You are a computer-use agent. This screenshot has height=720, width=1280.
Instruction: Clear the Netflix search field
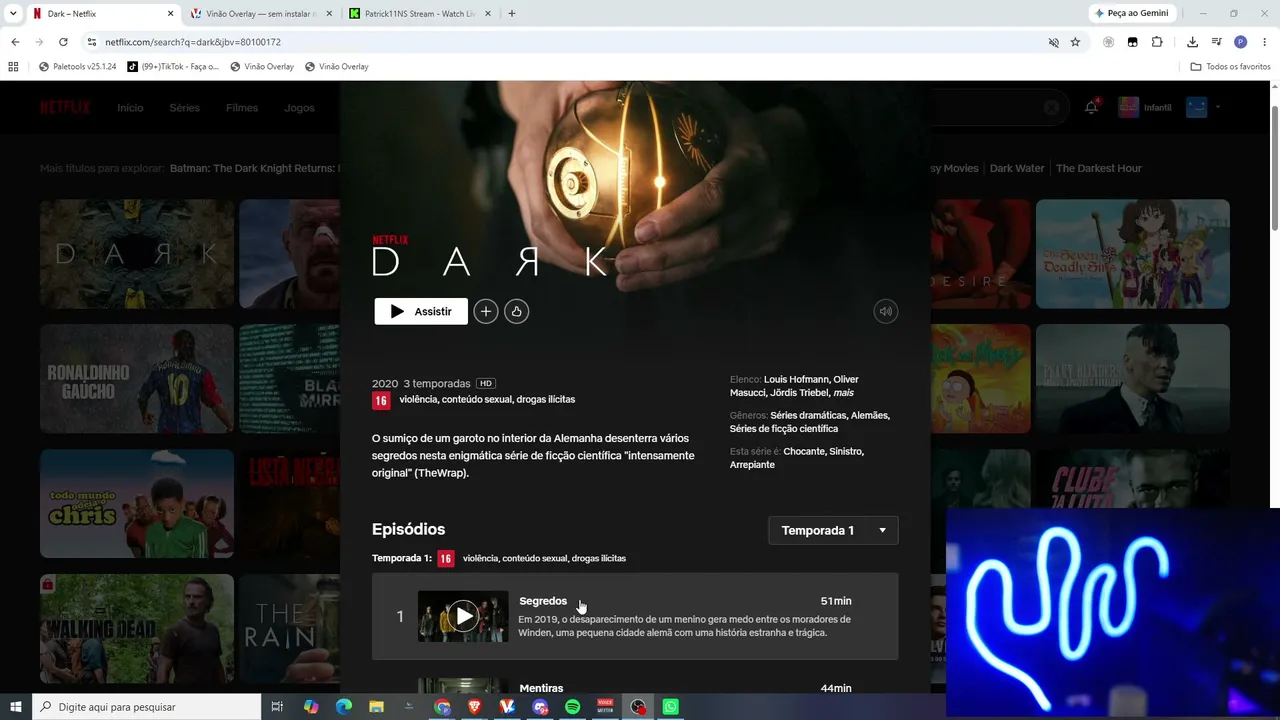coord(1051,107)
